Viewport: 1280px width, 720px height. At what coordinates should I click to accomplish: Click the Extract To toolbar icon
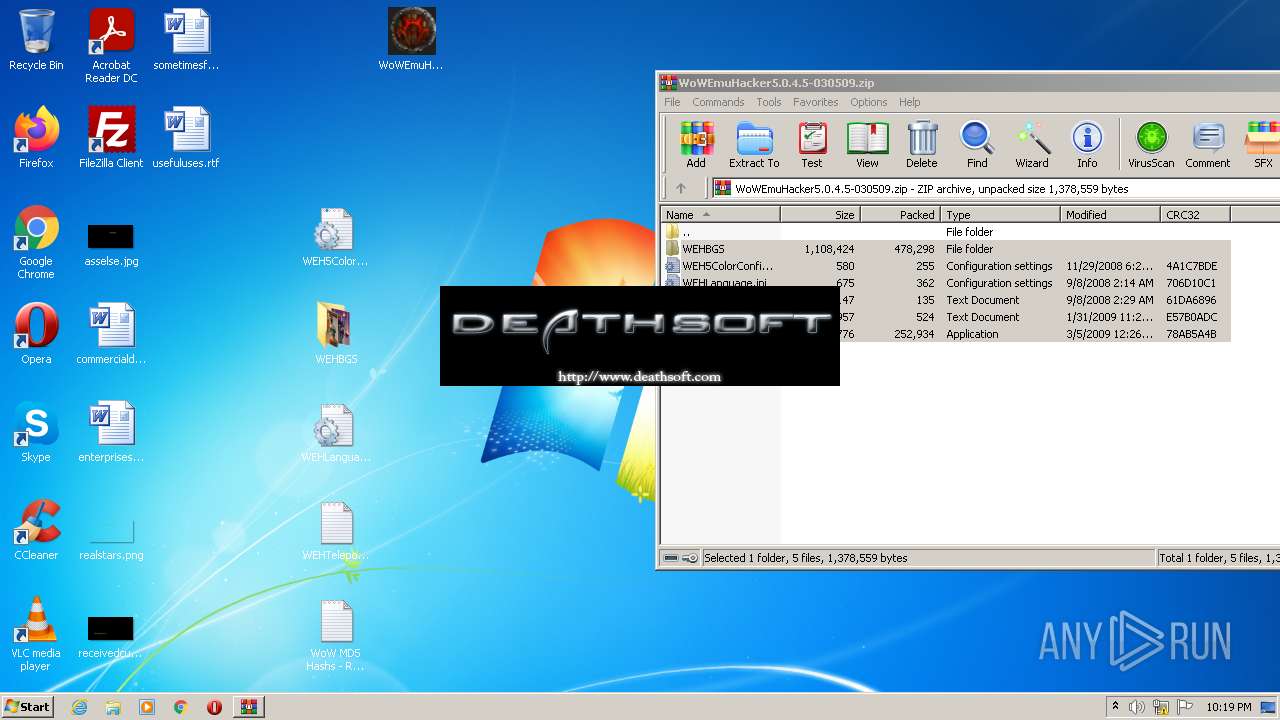coord(754,145)
